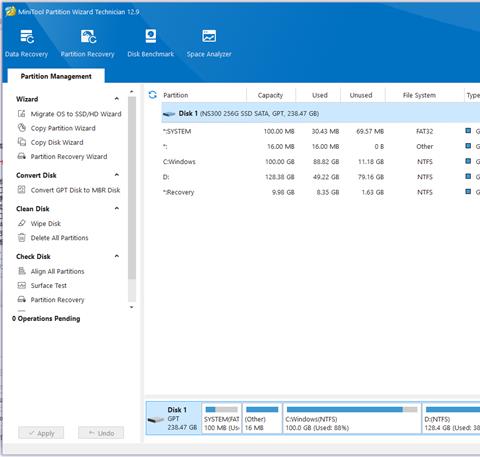480x457 pixels.
Task: Select C:Windows(NTFS) block in disk map
Action: (352, 418)
